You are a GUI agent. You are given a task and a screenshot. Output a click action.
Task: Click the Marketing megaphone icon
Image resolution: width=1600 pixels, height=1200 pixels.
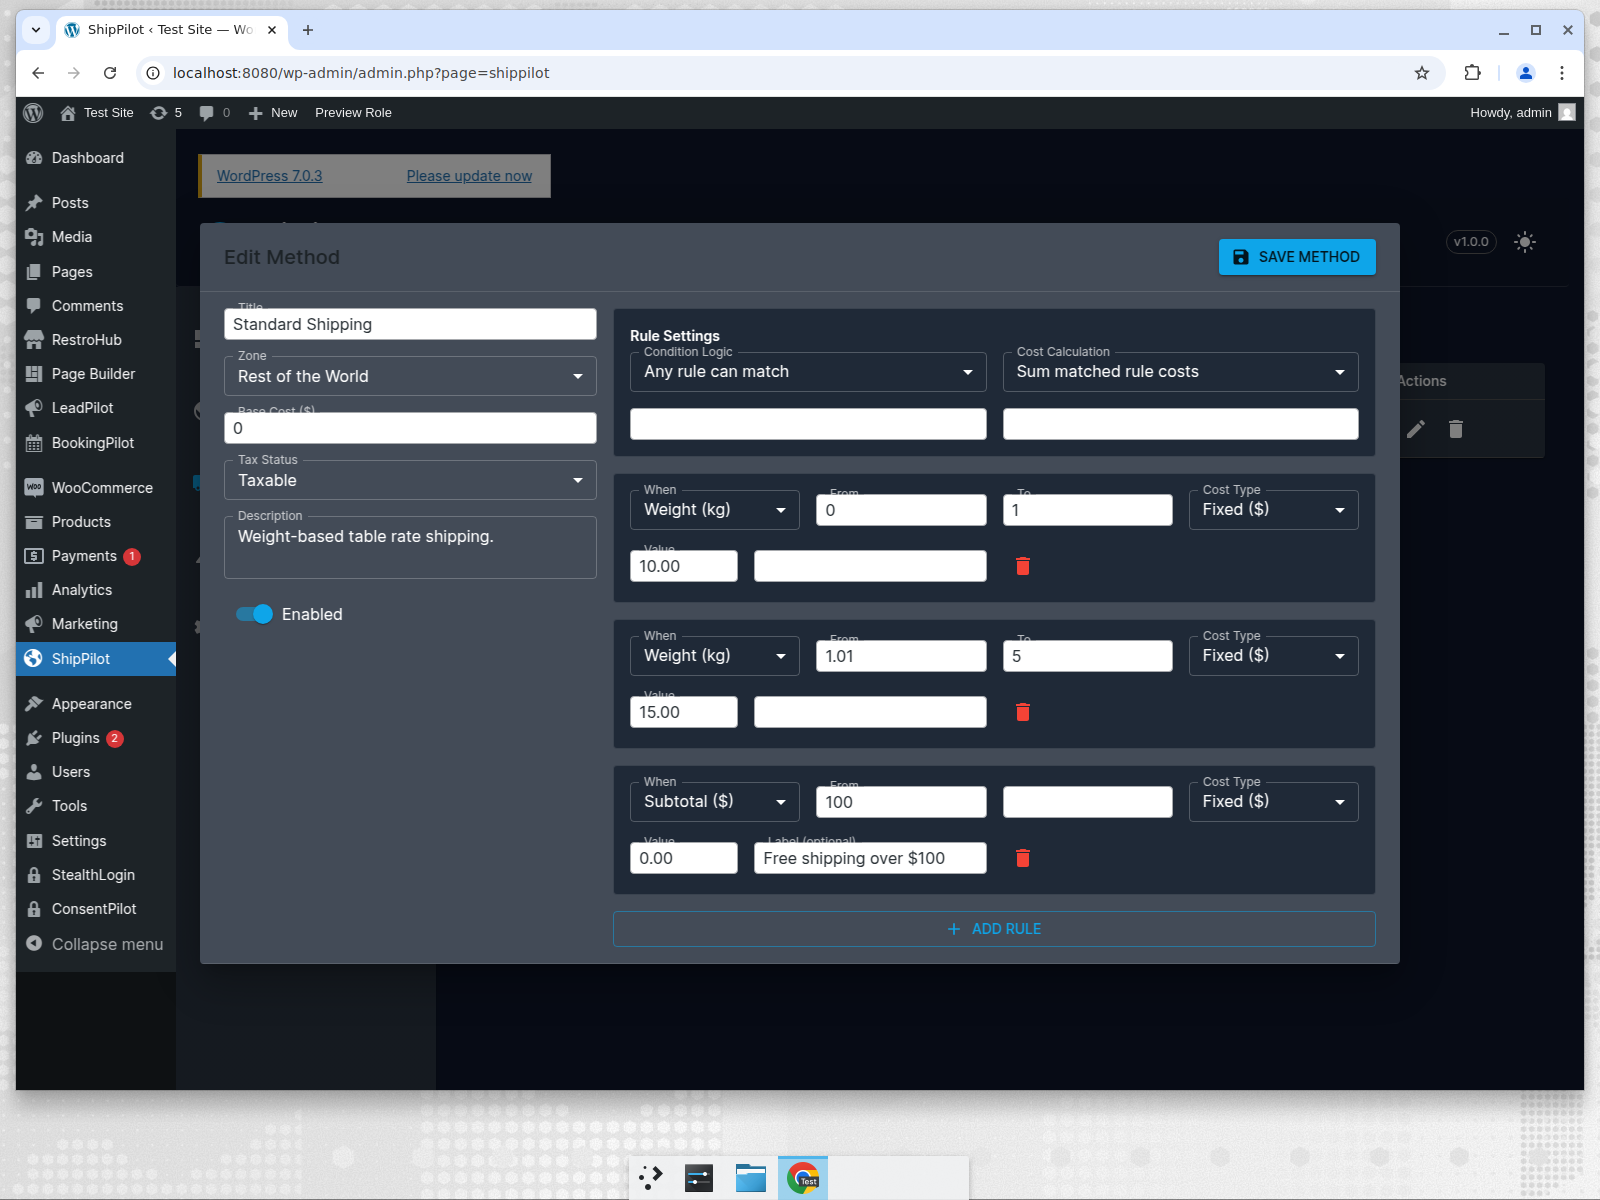coord(34,624)
